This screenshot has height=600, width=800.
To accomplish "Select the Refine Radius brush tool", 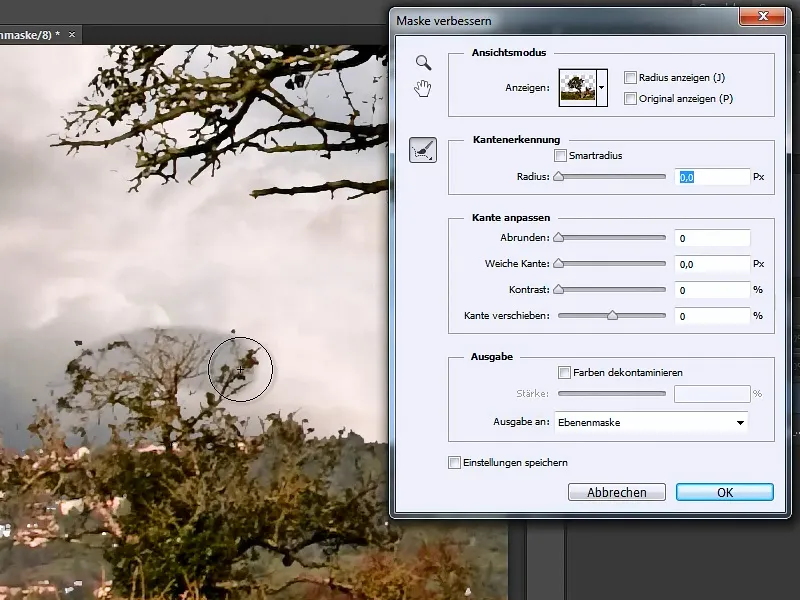I will 422,150.
